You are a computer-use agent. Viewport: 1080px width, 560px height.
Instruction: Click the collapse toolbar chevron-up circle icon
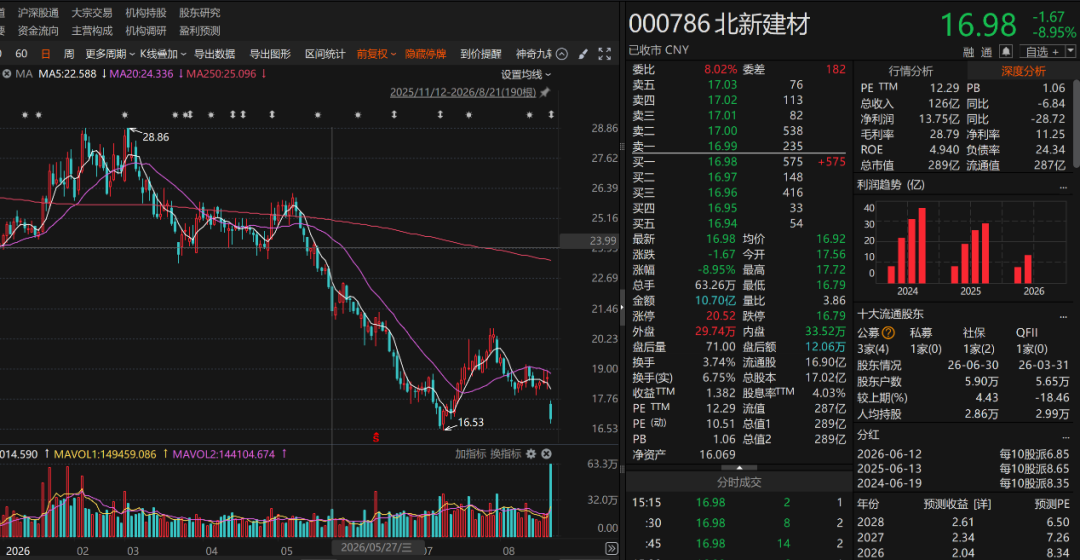(x=562, y=54)
